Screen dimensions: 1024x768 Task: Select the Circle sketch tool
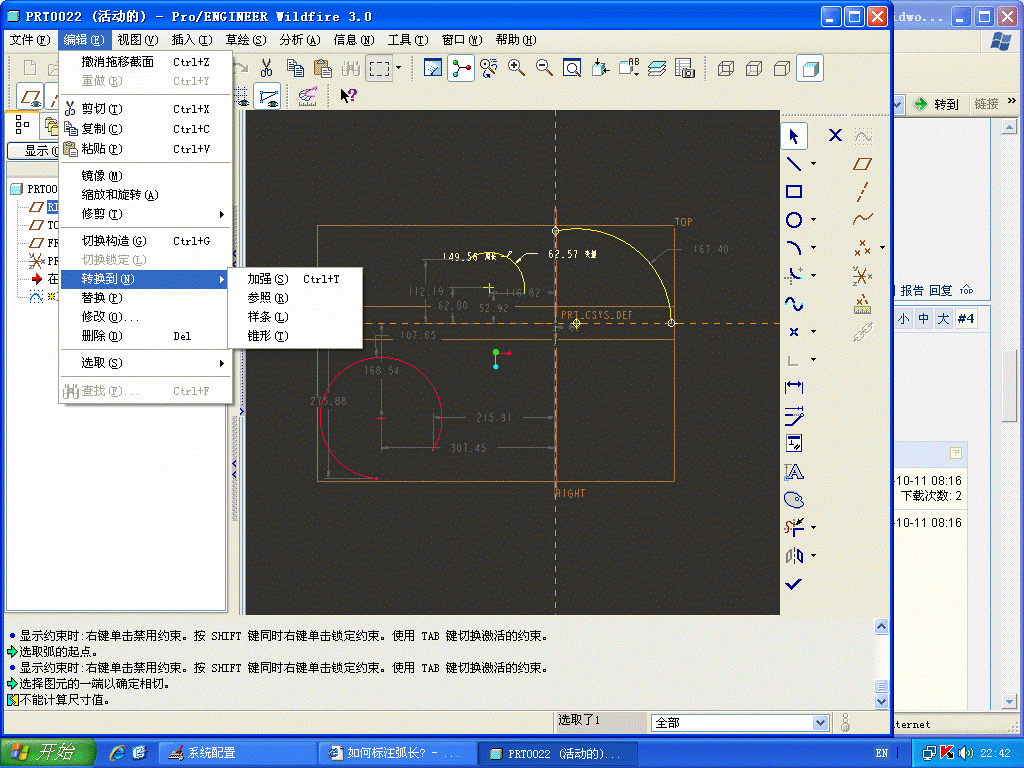(793, 220)
